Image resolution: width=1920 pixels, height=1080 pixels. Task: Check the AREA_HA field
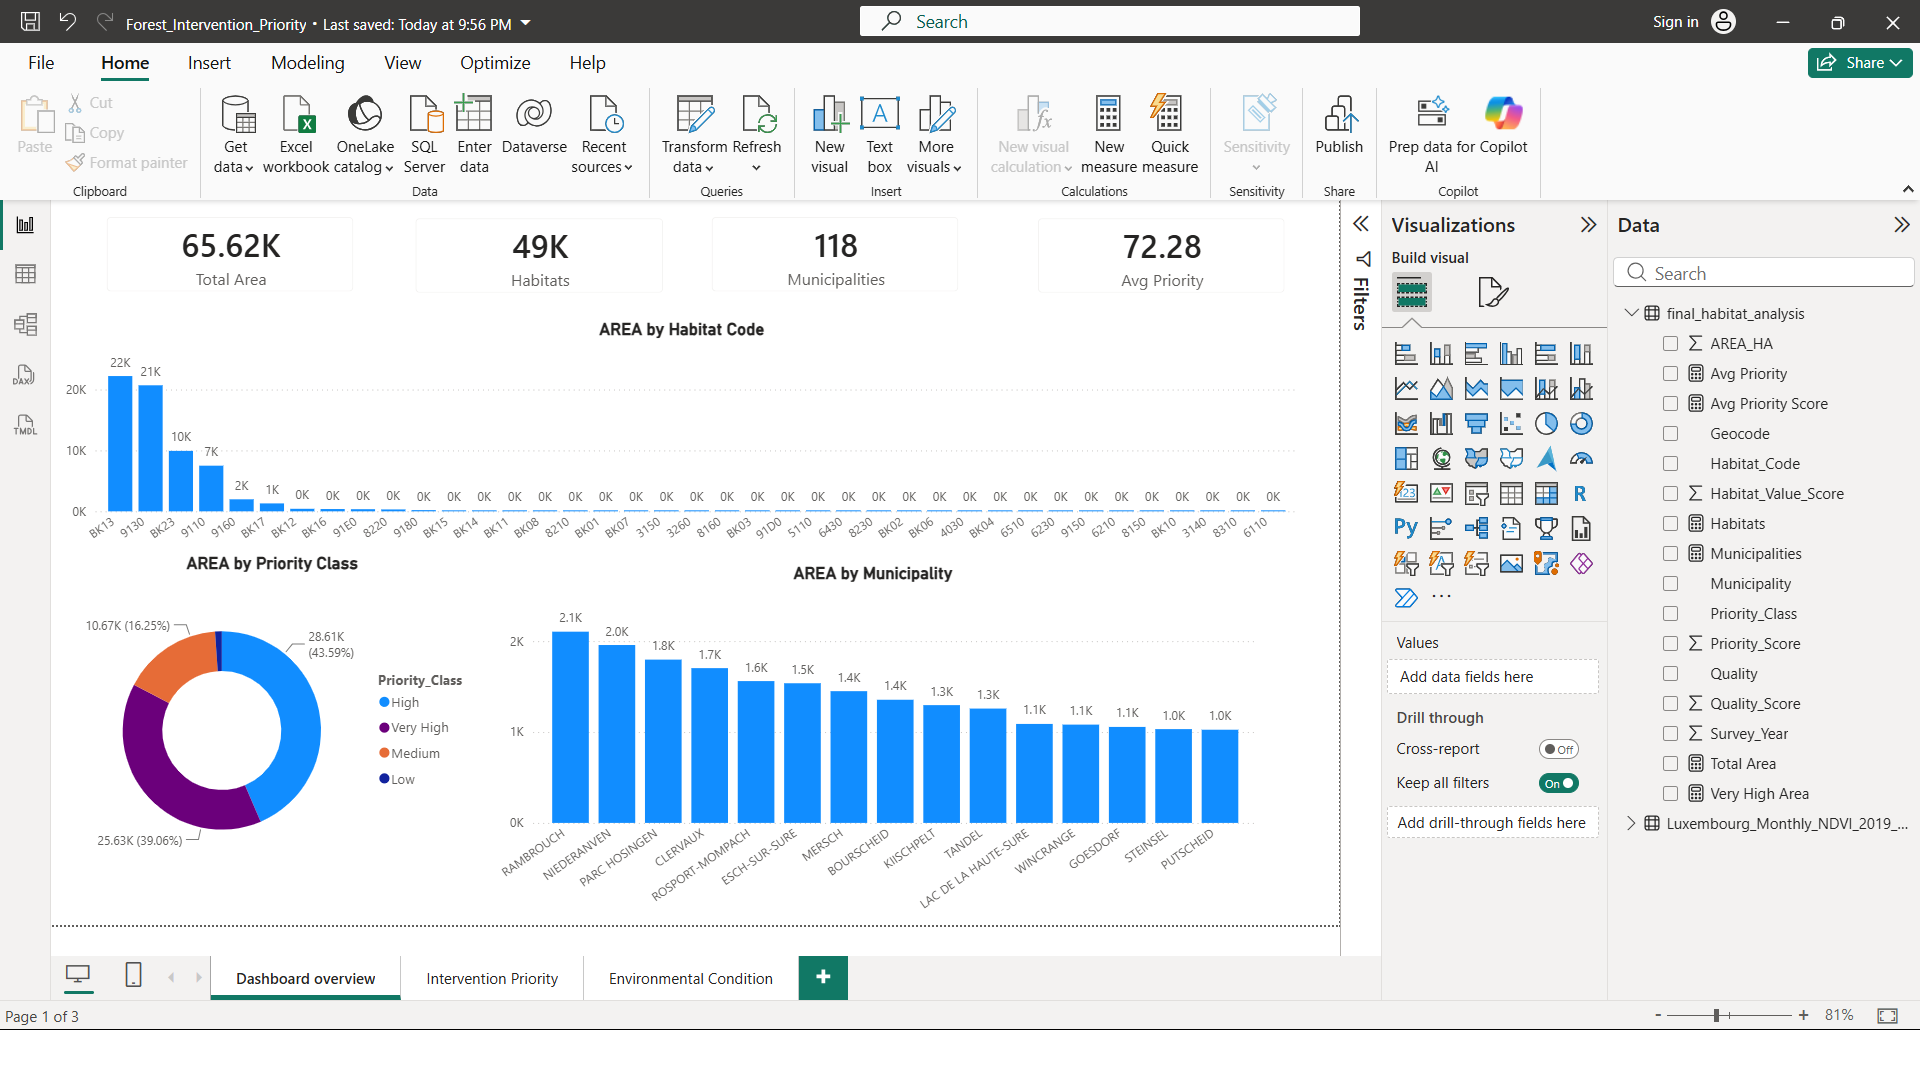click(1670, 343)
